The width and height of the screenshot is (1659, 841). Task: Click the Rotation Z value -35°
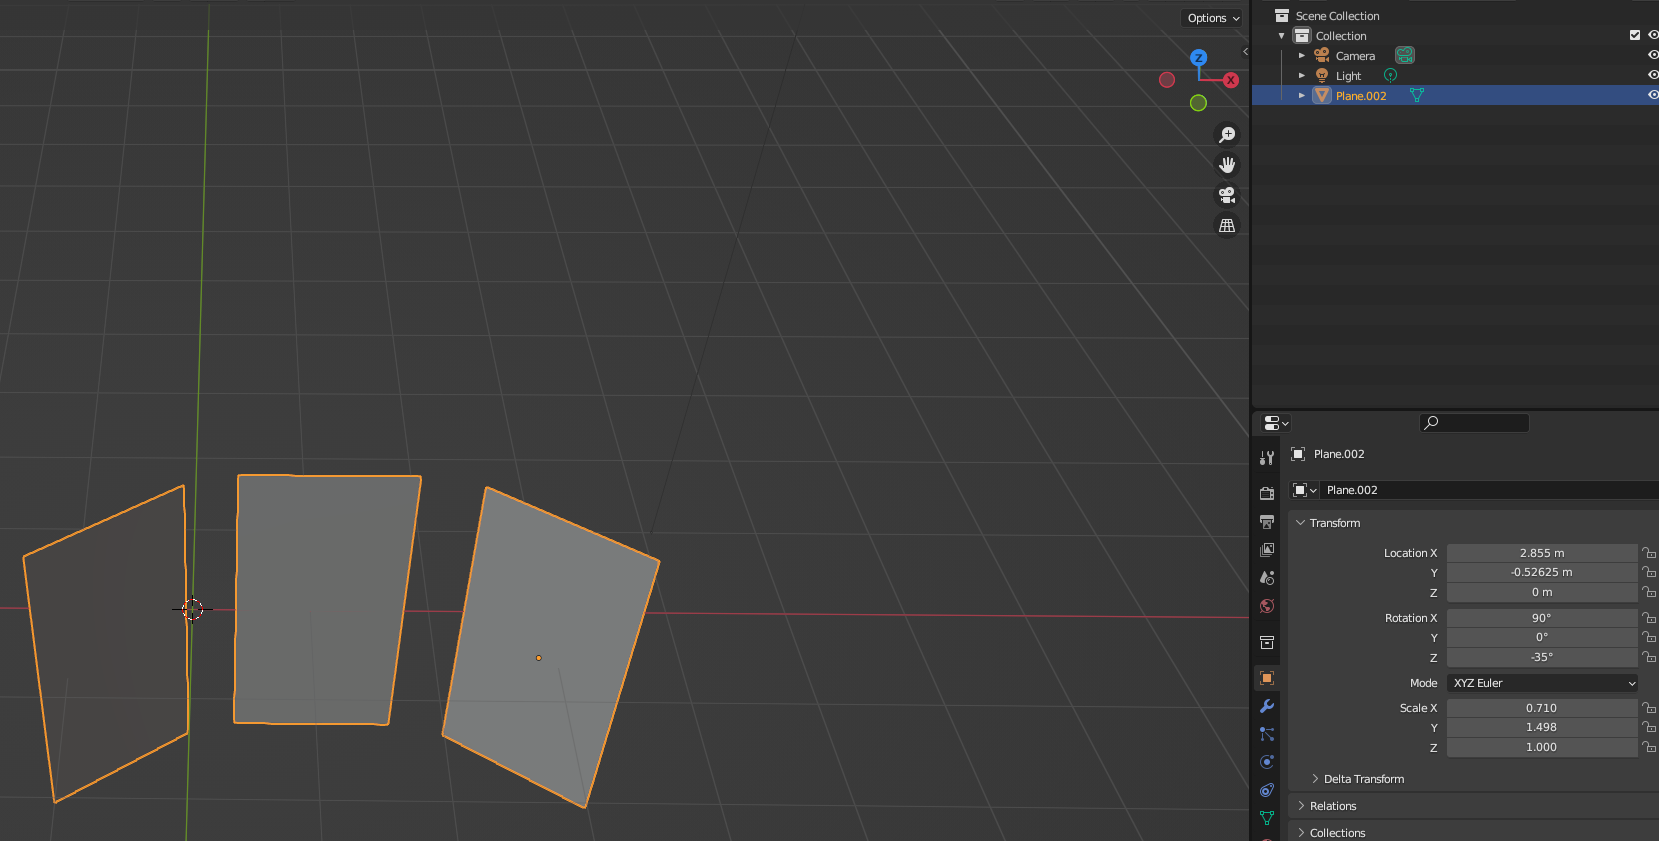pos(1542,657)
